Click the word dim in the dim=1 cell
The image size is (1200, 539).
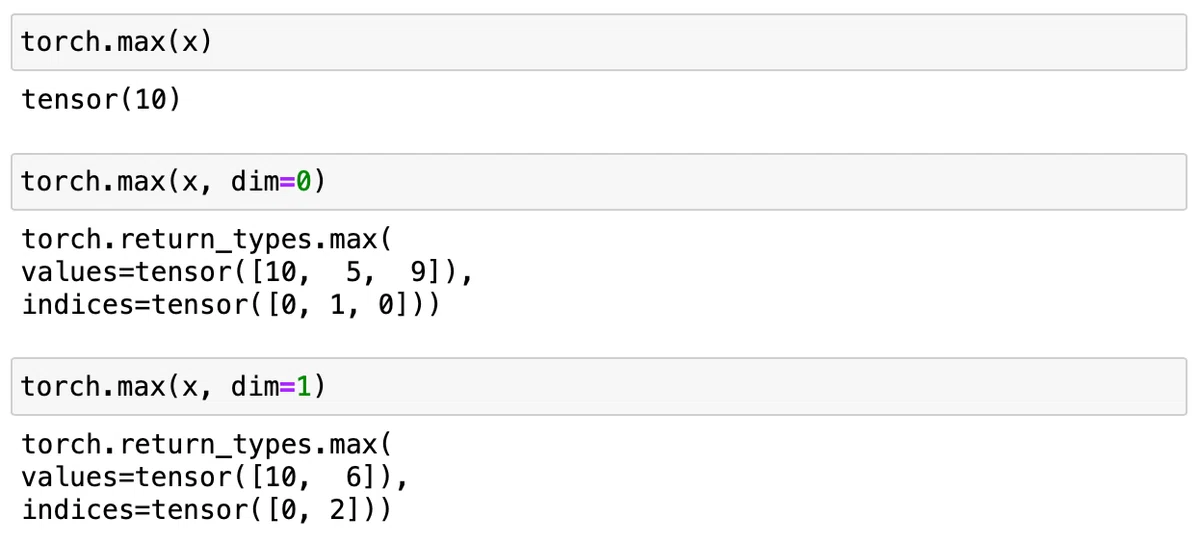point(255,386)
